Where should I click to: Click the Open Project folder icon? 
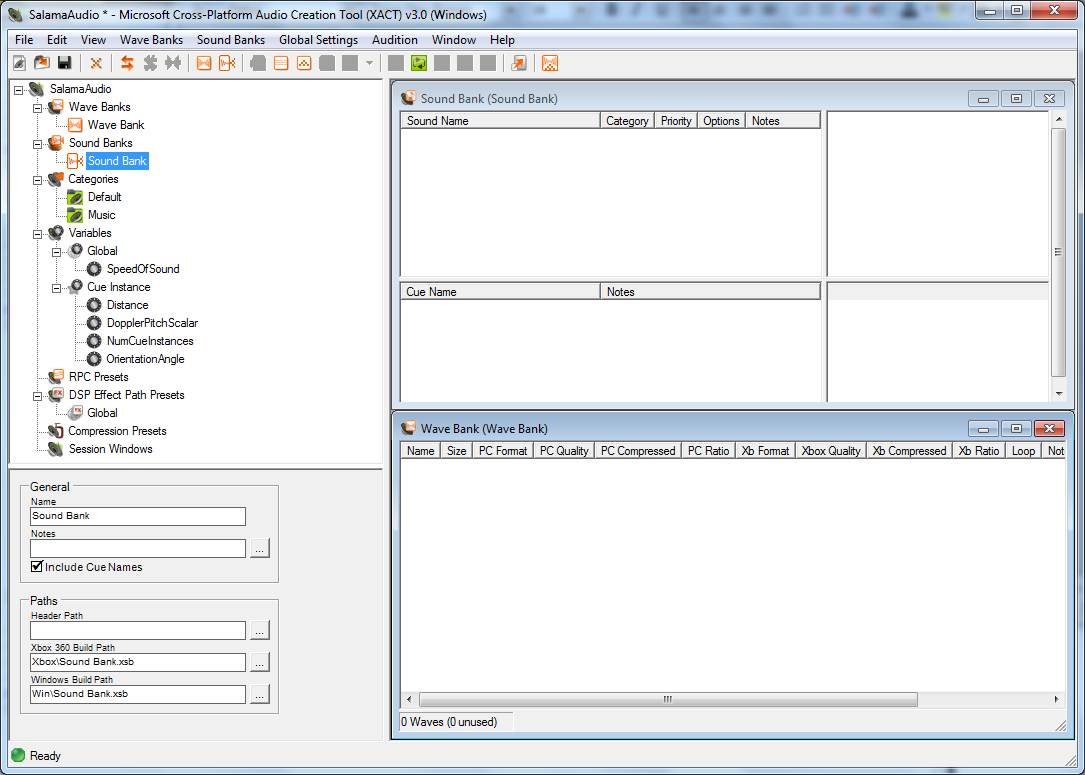click(42, 63)
